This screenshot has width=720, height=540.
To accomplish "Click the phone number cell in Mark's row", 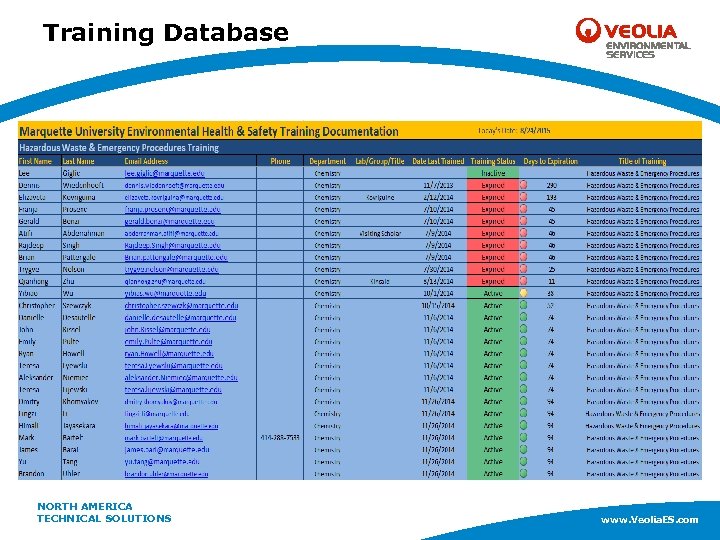I will (x=280, y=438).
